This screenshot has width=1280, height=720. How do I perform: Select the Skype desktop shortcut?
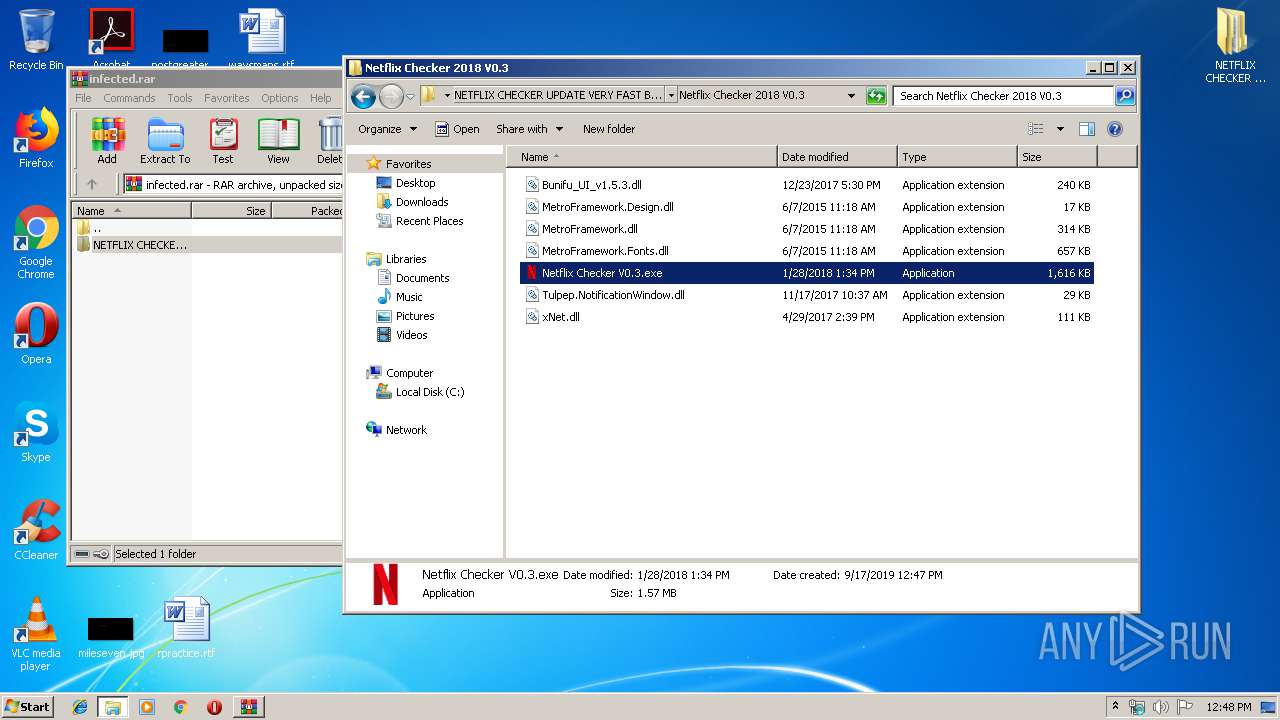[36, 432]
